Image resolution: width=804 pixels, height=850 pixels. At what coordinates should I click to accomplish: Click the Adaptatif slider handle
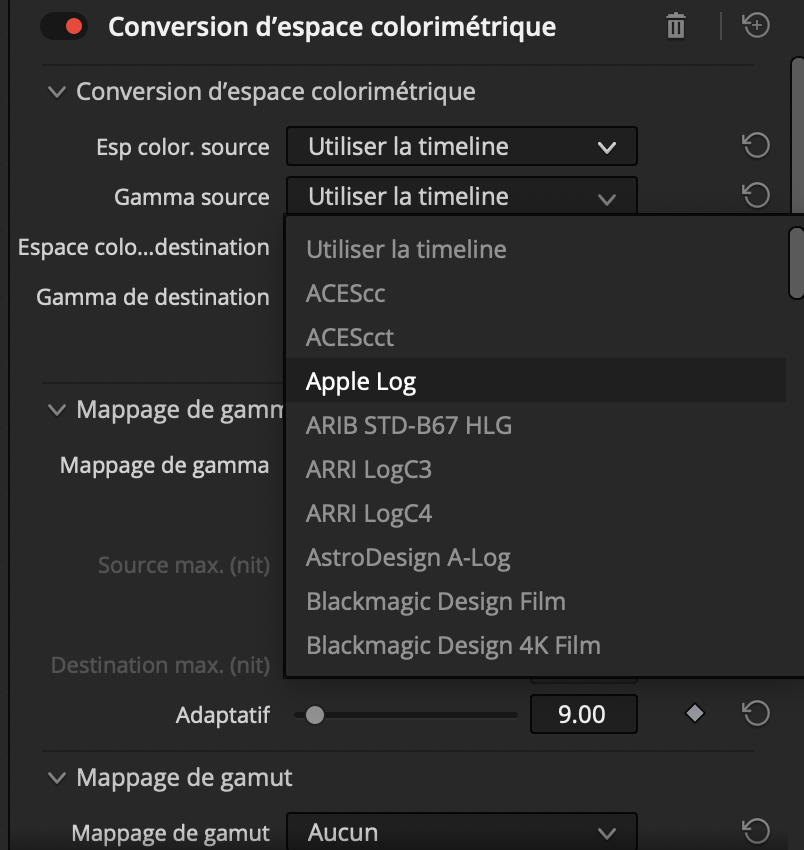point(315,715)
